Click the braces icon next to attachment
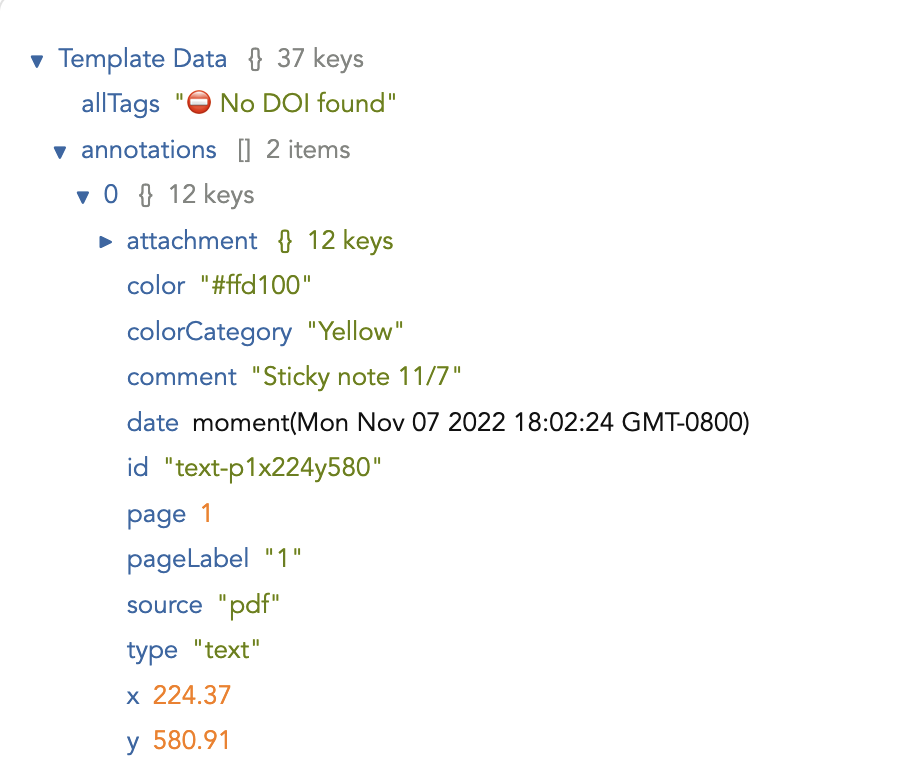This screenshot has width=918, height=766. point(282,240)
